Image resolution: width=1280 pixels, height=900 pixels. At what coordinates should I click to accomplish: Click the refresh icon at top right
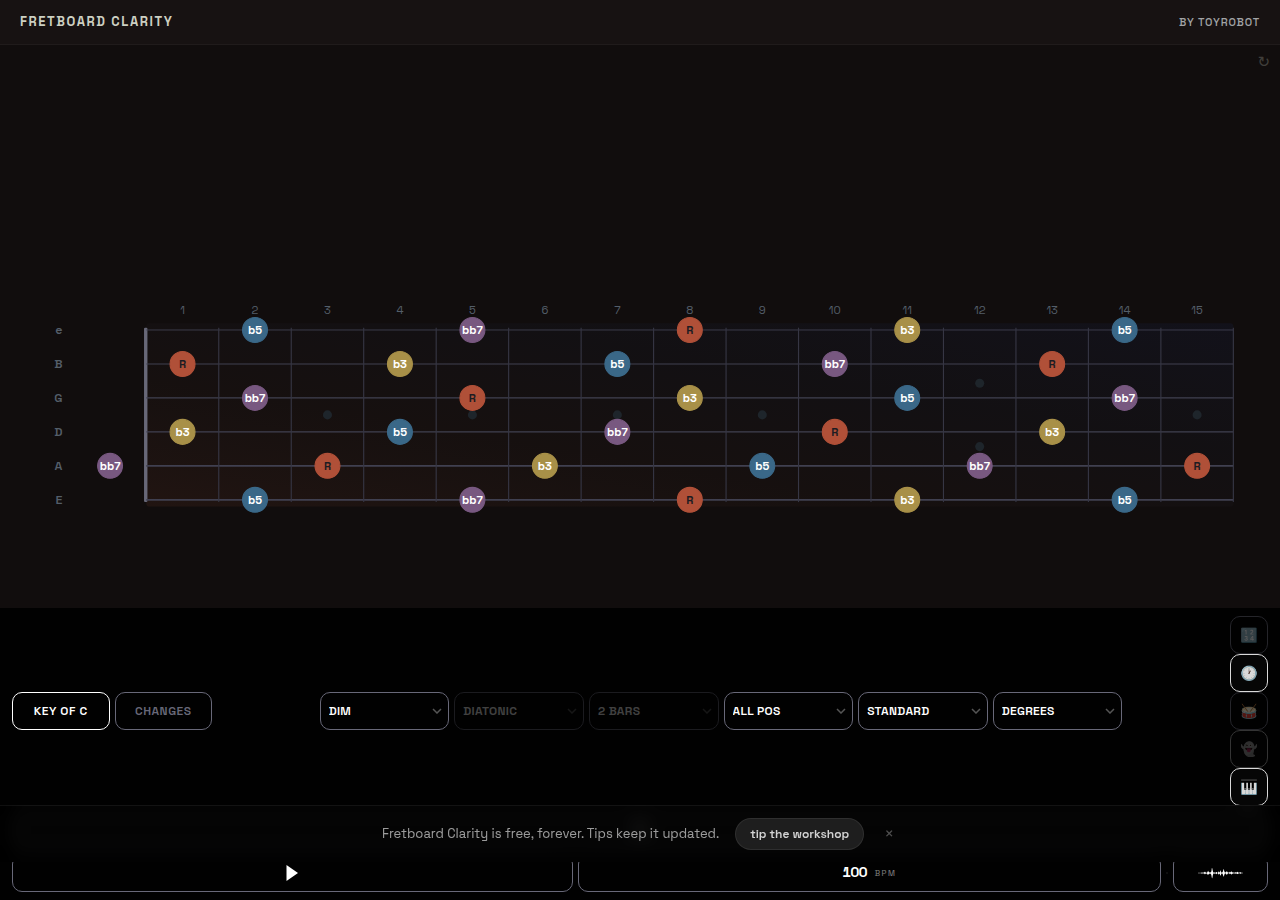[1263, 62]
